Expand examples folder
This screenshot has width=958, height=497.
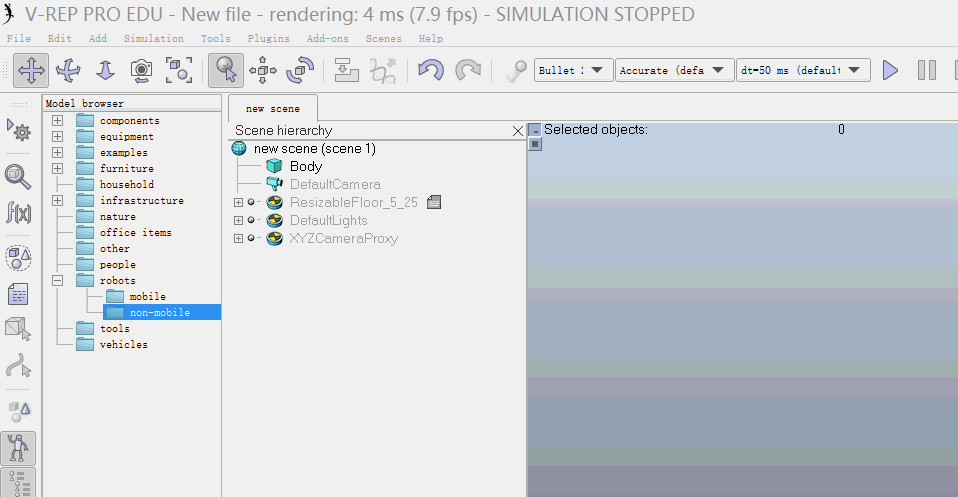[x=57, y=152]
